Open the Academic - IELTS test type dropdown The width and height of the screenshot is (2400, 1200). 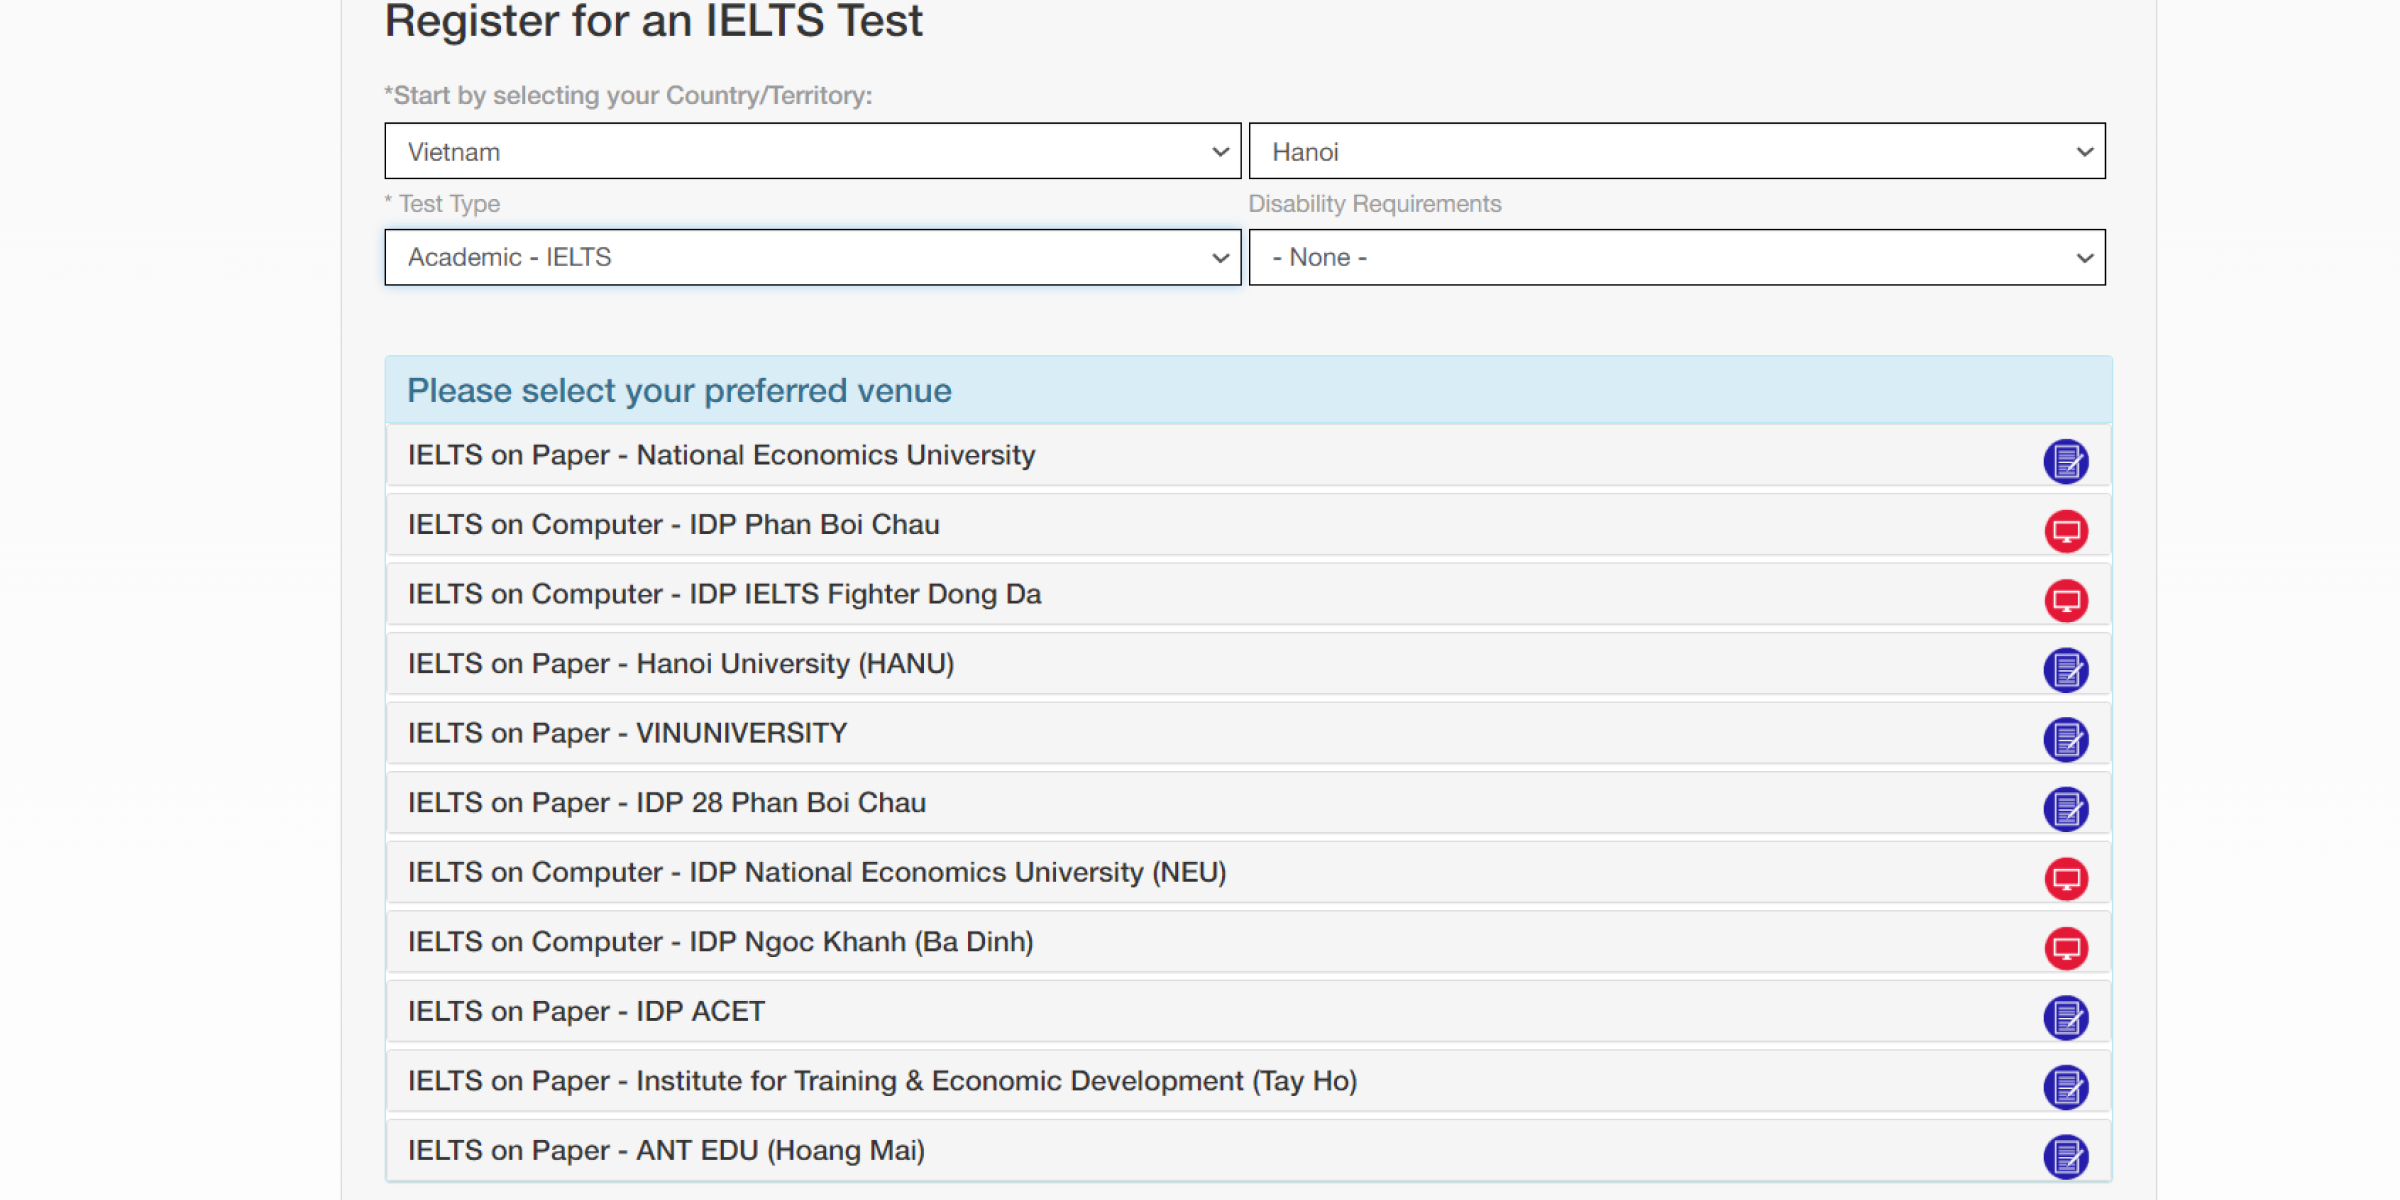click(x=813, y=257)
